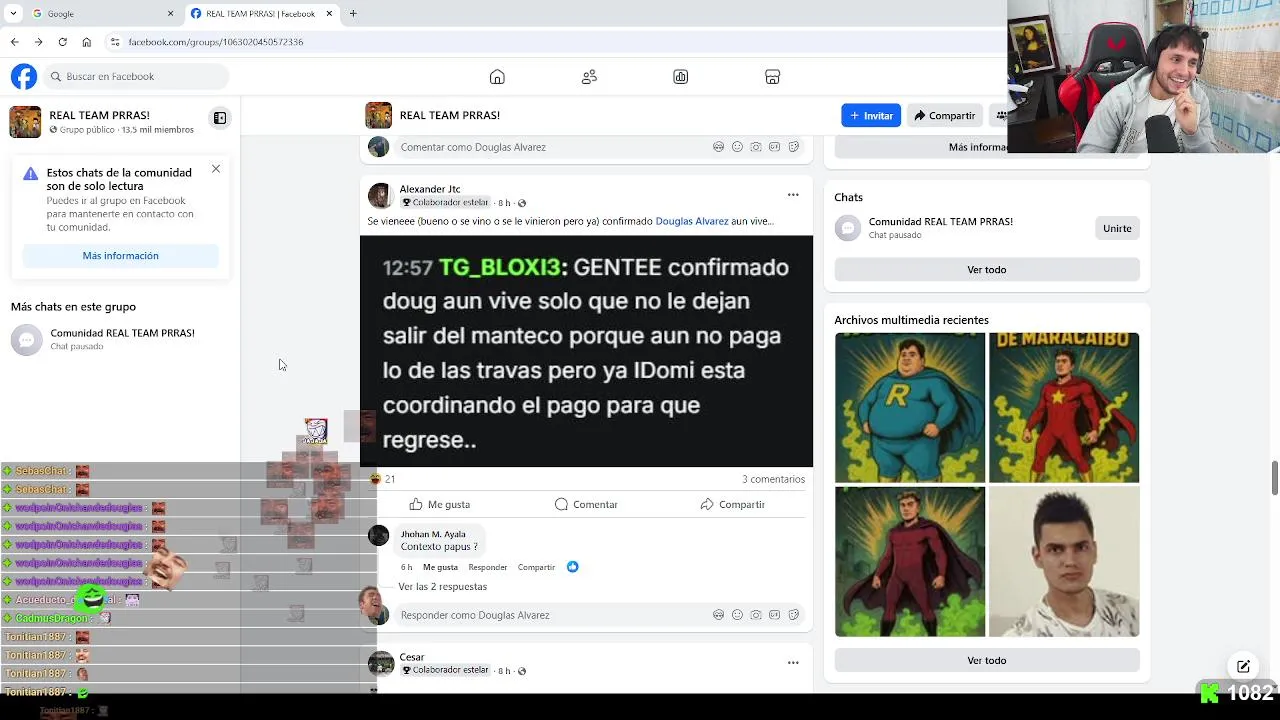Open Comunidad REAL TEAM PRRAS! chat in sidebar
The image size is (1280, 720).
120,339
